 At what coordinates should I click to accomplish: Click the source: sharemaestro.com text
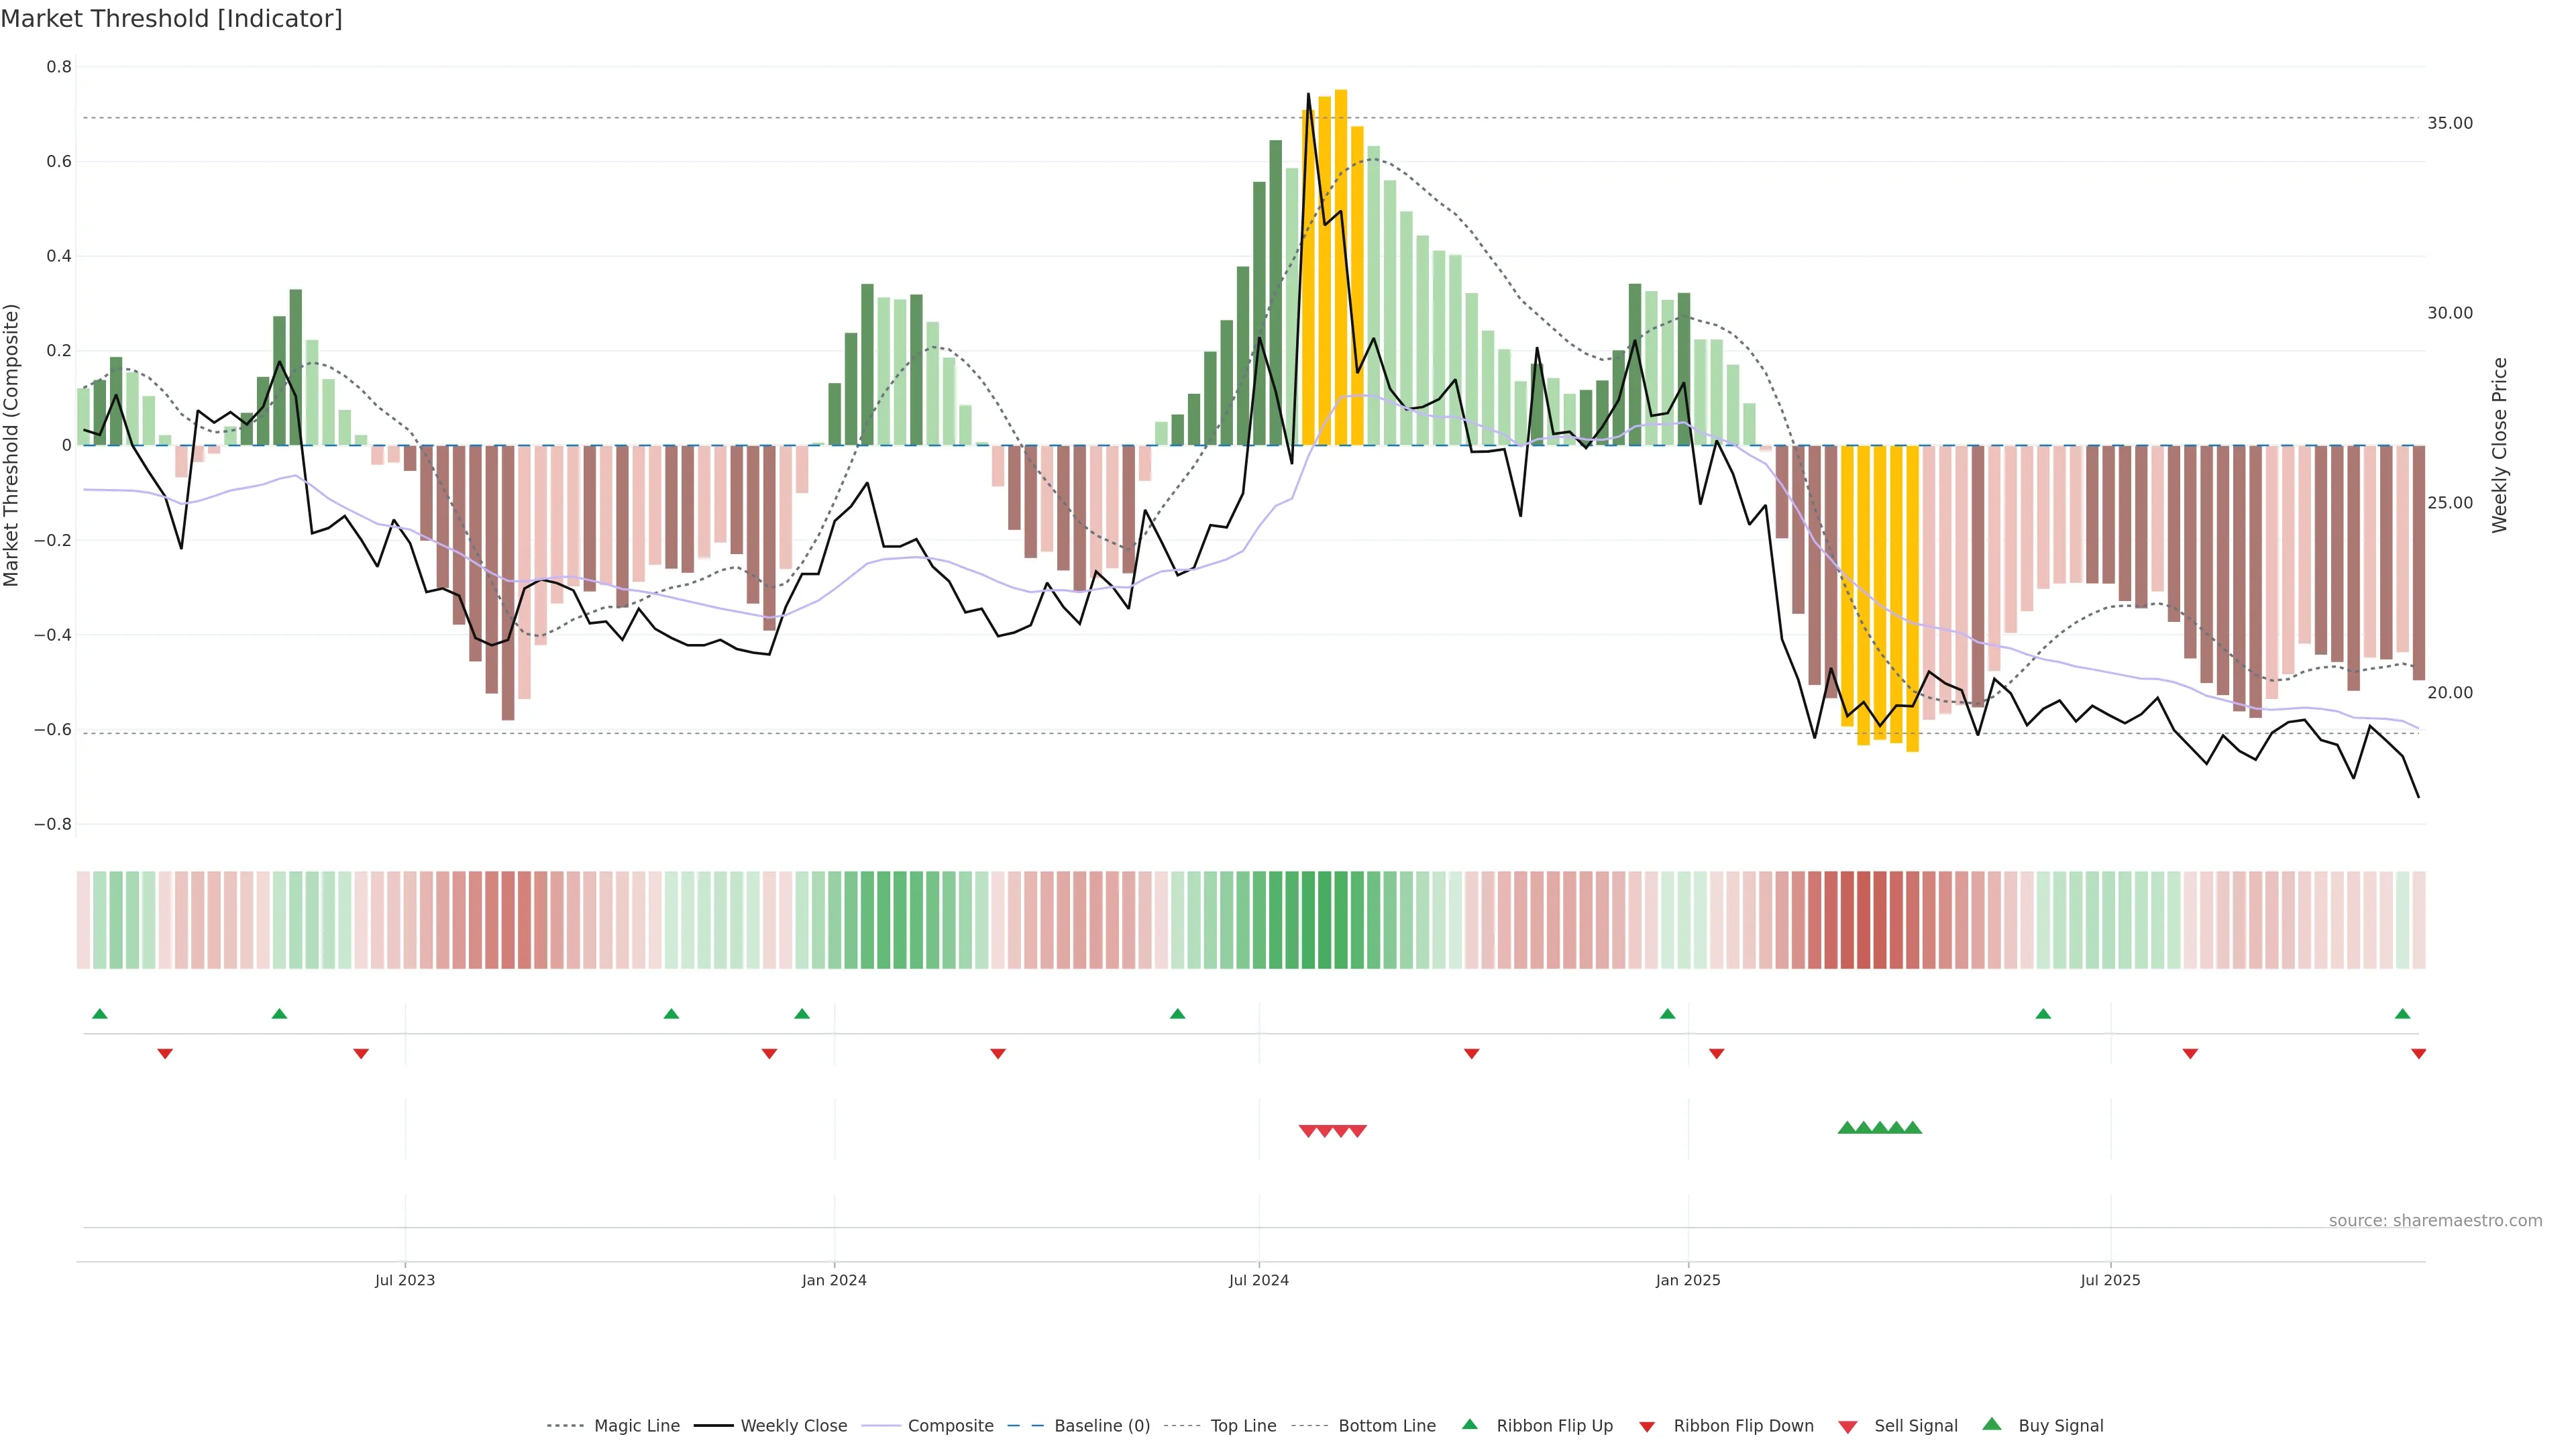(2435, 1220)
